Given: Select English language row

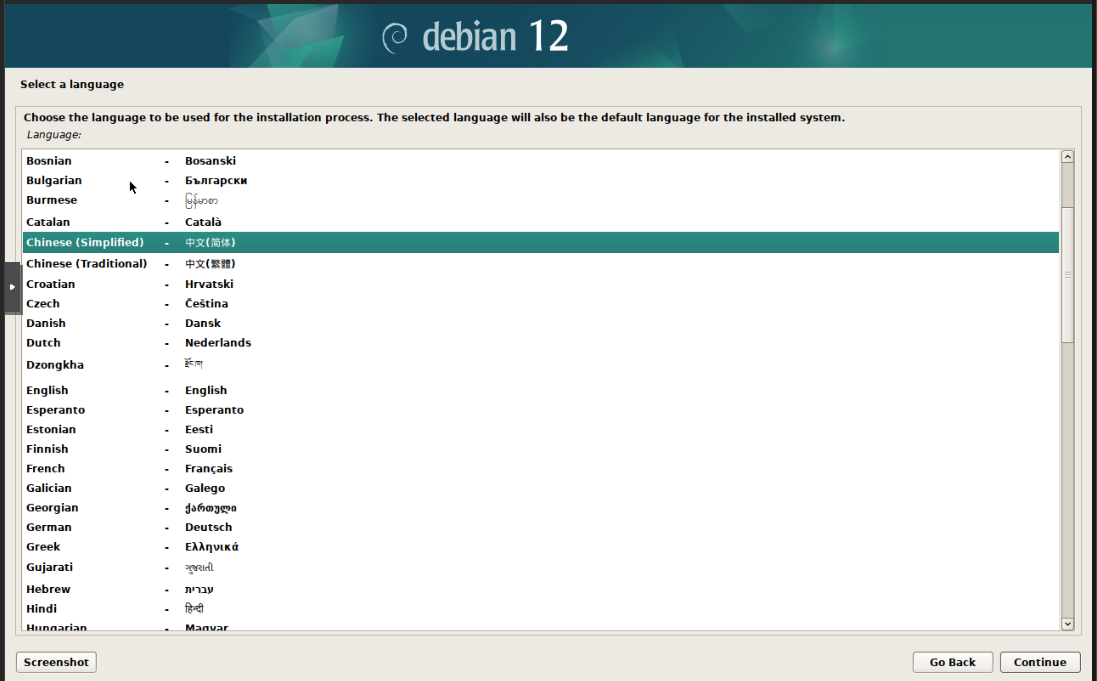Looking at the screenshot, I should tap(541, 391).
